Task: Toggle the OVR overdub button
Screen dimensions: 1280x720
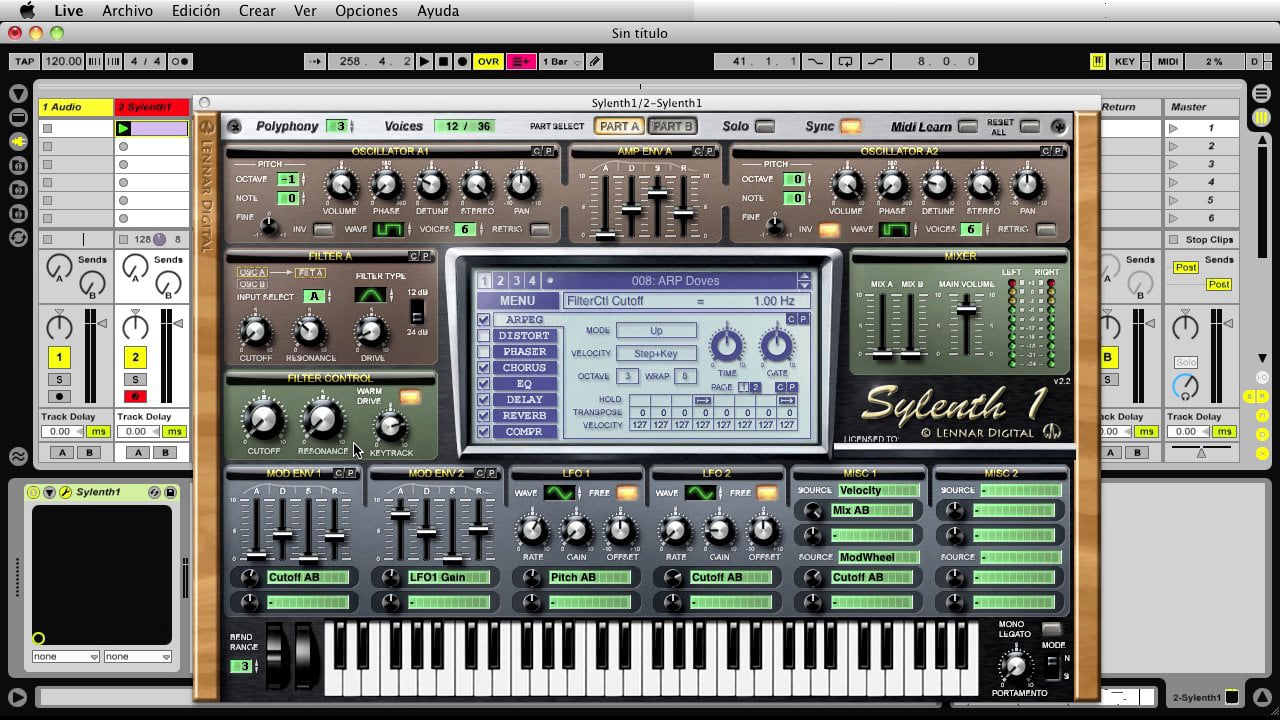Action: (x=488, y=61)
